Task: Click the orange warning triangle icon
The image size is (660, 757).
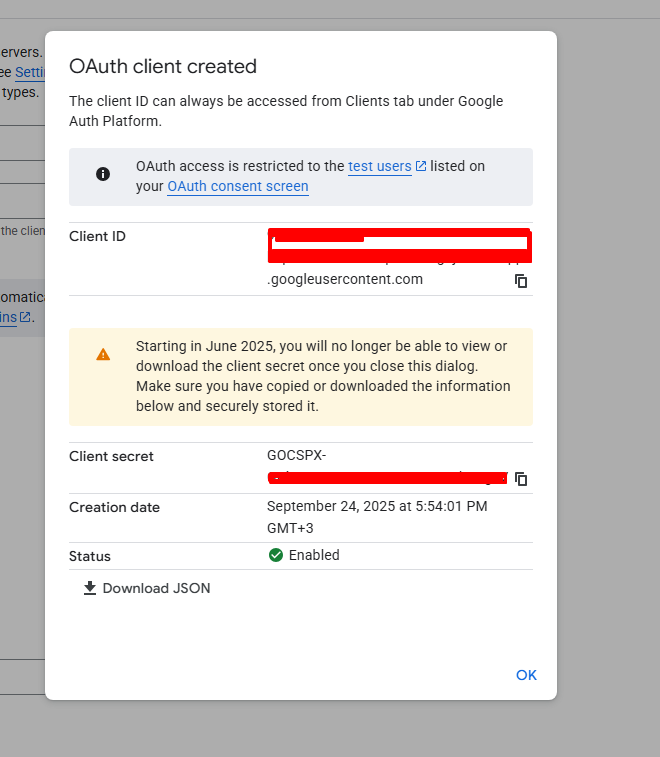Action: pyautogui.click(x=103, y=354)
